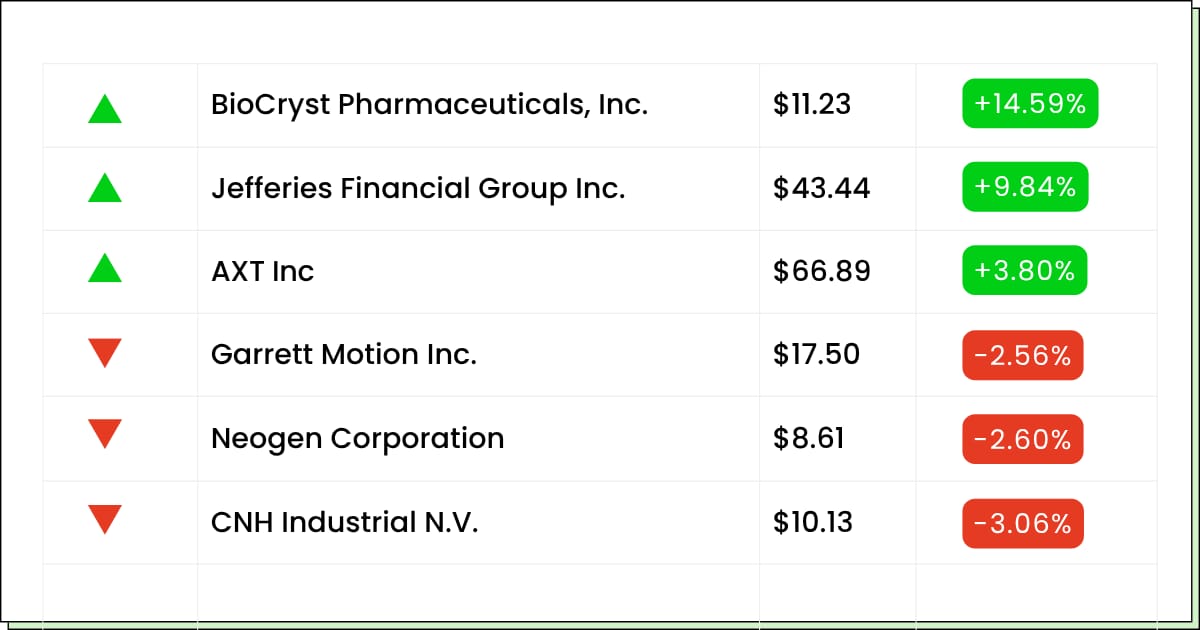Viewport: 1200px width, 630px height.
Task: Select Garrett Motion Inc. company name
Action: click(343, 354)
